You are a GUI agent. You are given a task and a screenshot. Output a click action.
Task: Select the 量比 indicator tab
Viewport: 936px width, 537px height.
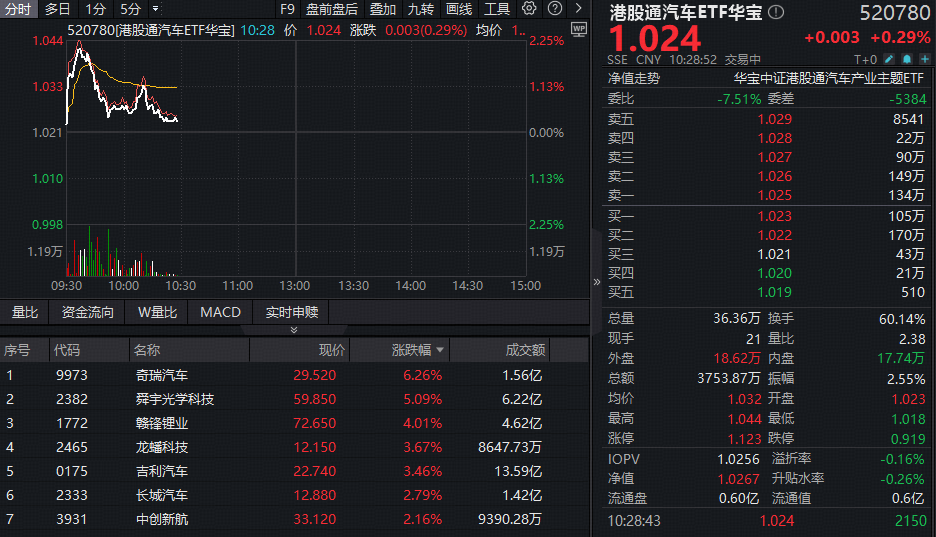pos(25,312)
